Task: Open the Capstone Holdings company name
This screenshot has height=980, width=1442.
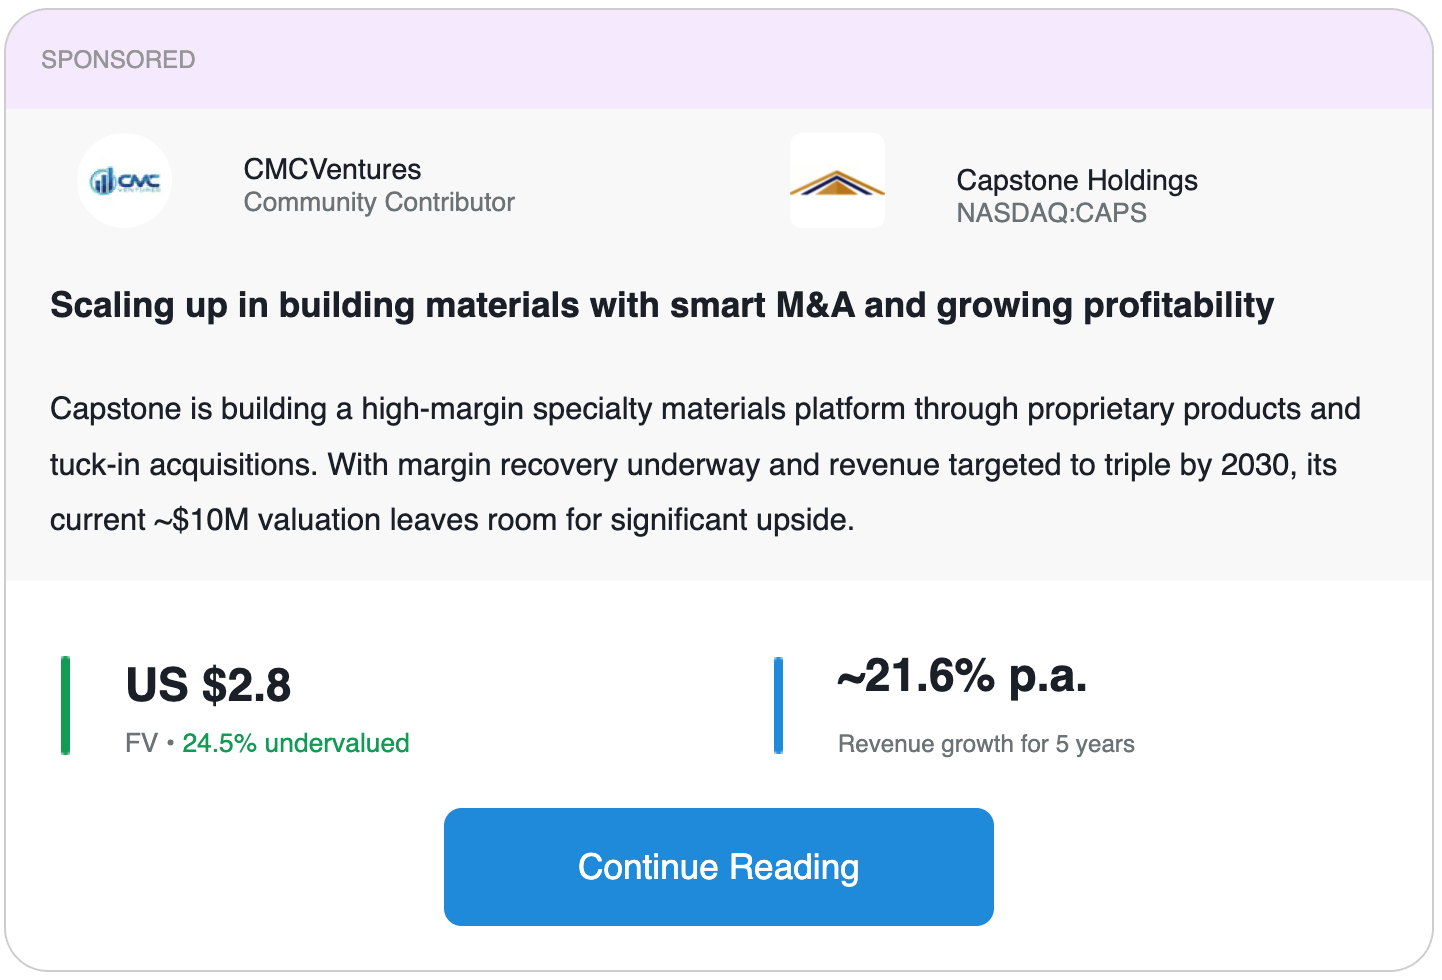Action: point(1077,180)
